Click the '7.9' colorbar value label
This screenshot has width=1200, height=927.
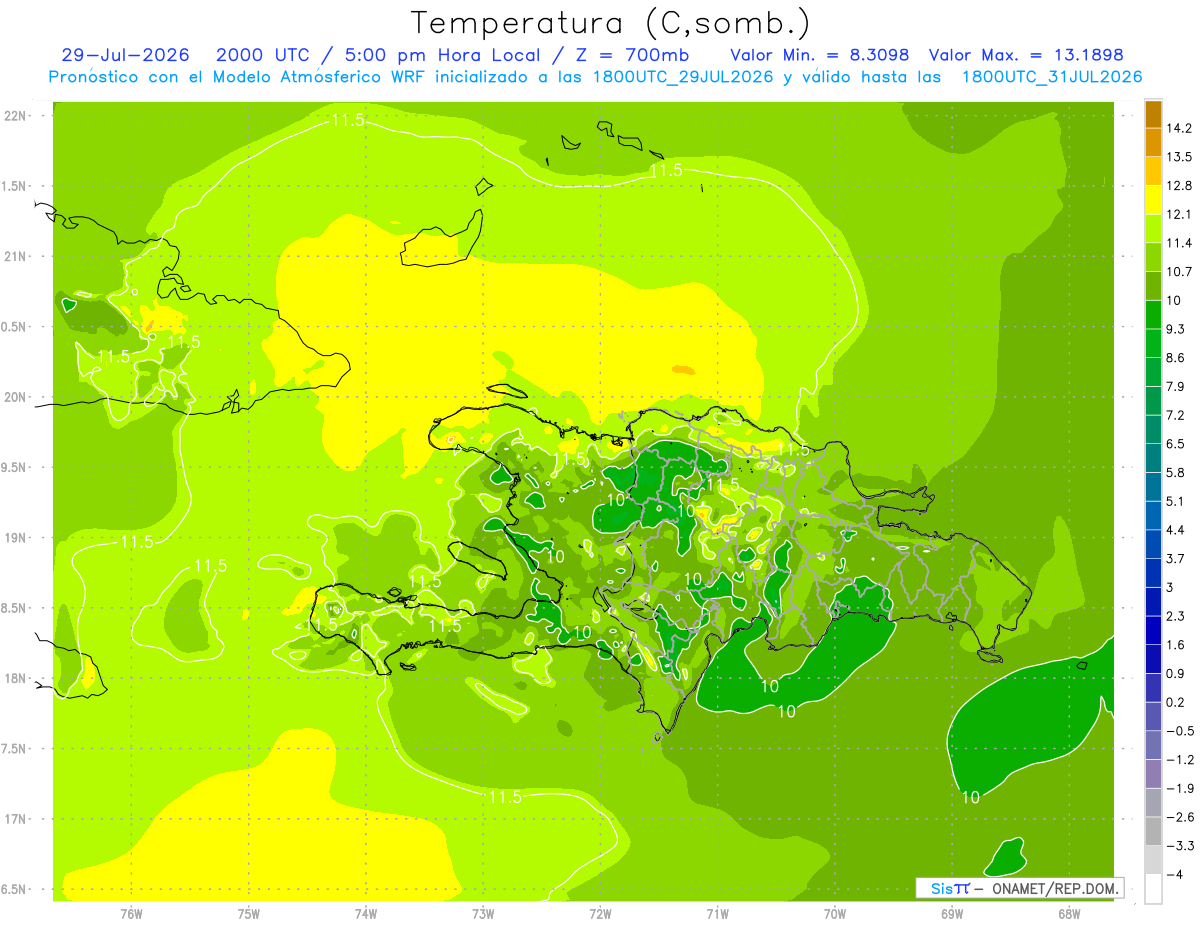click(x=1176, y=386)
